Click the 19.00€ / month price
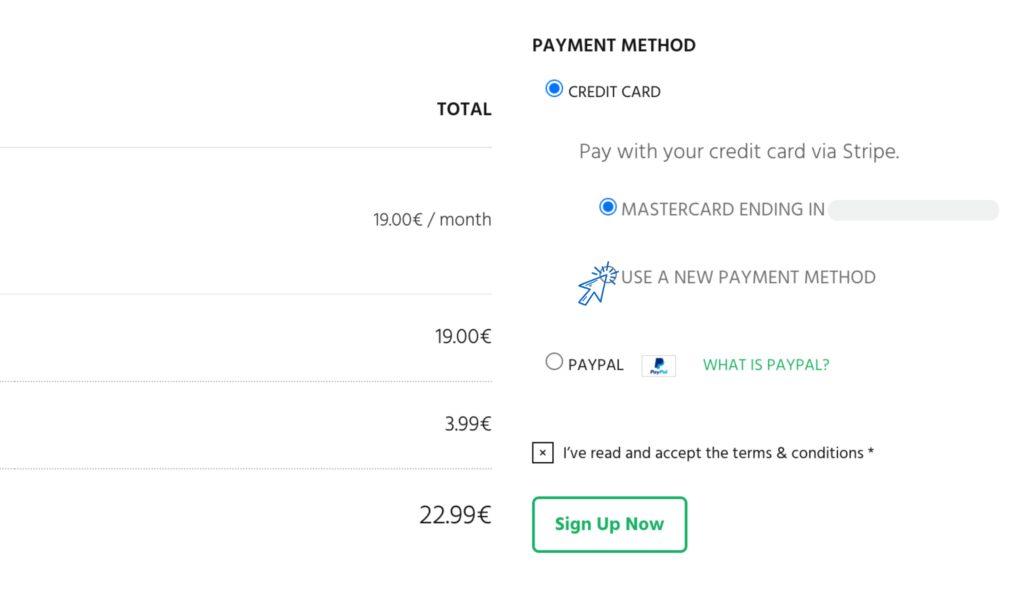Viewport: 1024px width, 616px height. [x=432, y=220]
